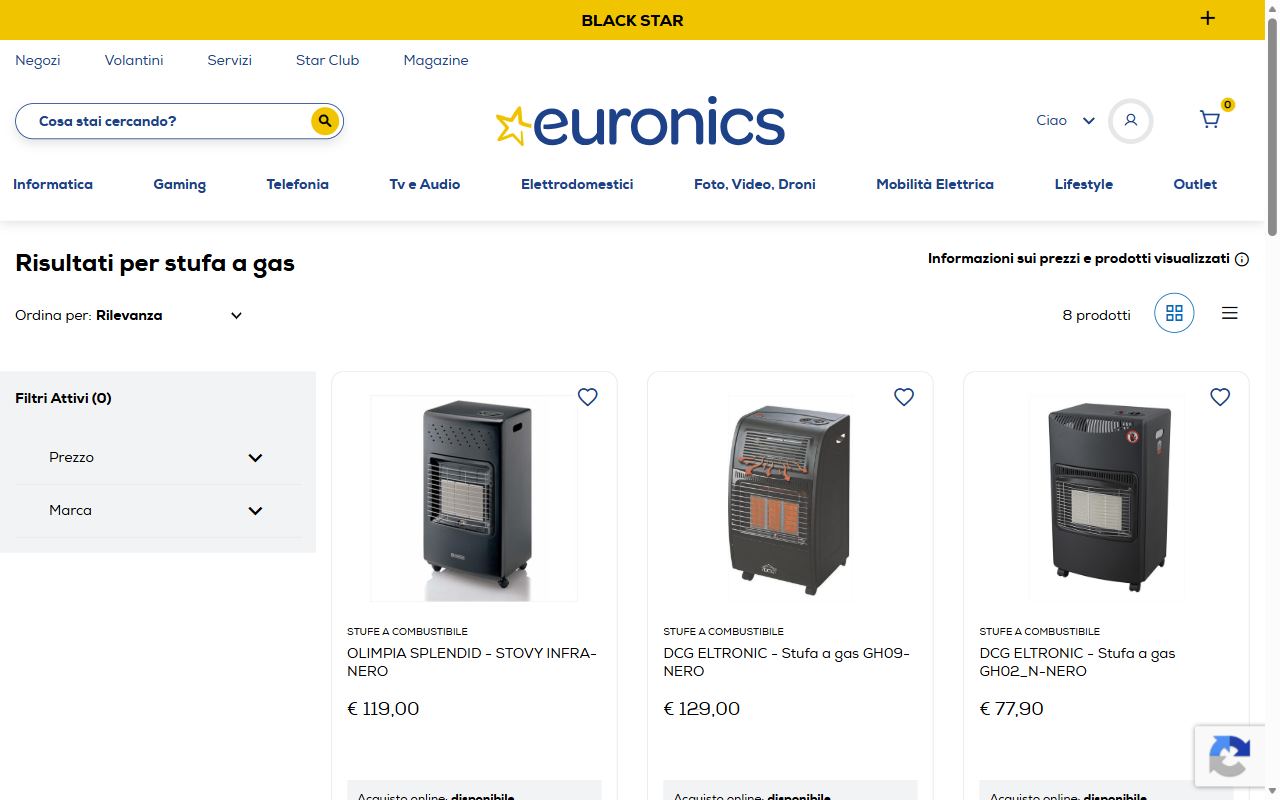Go to Euronics home via logo

pos(640,122)
